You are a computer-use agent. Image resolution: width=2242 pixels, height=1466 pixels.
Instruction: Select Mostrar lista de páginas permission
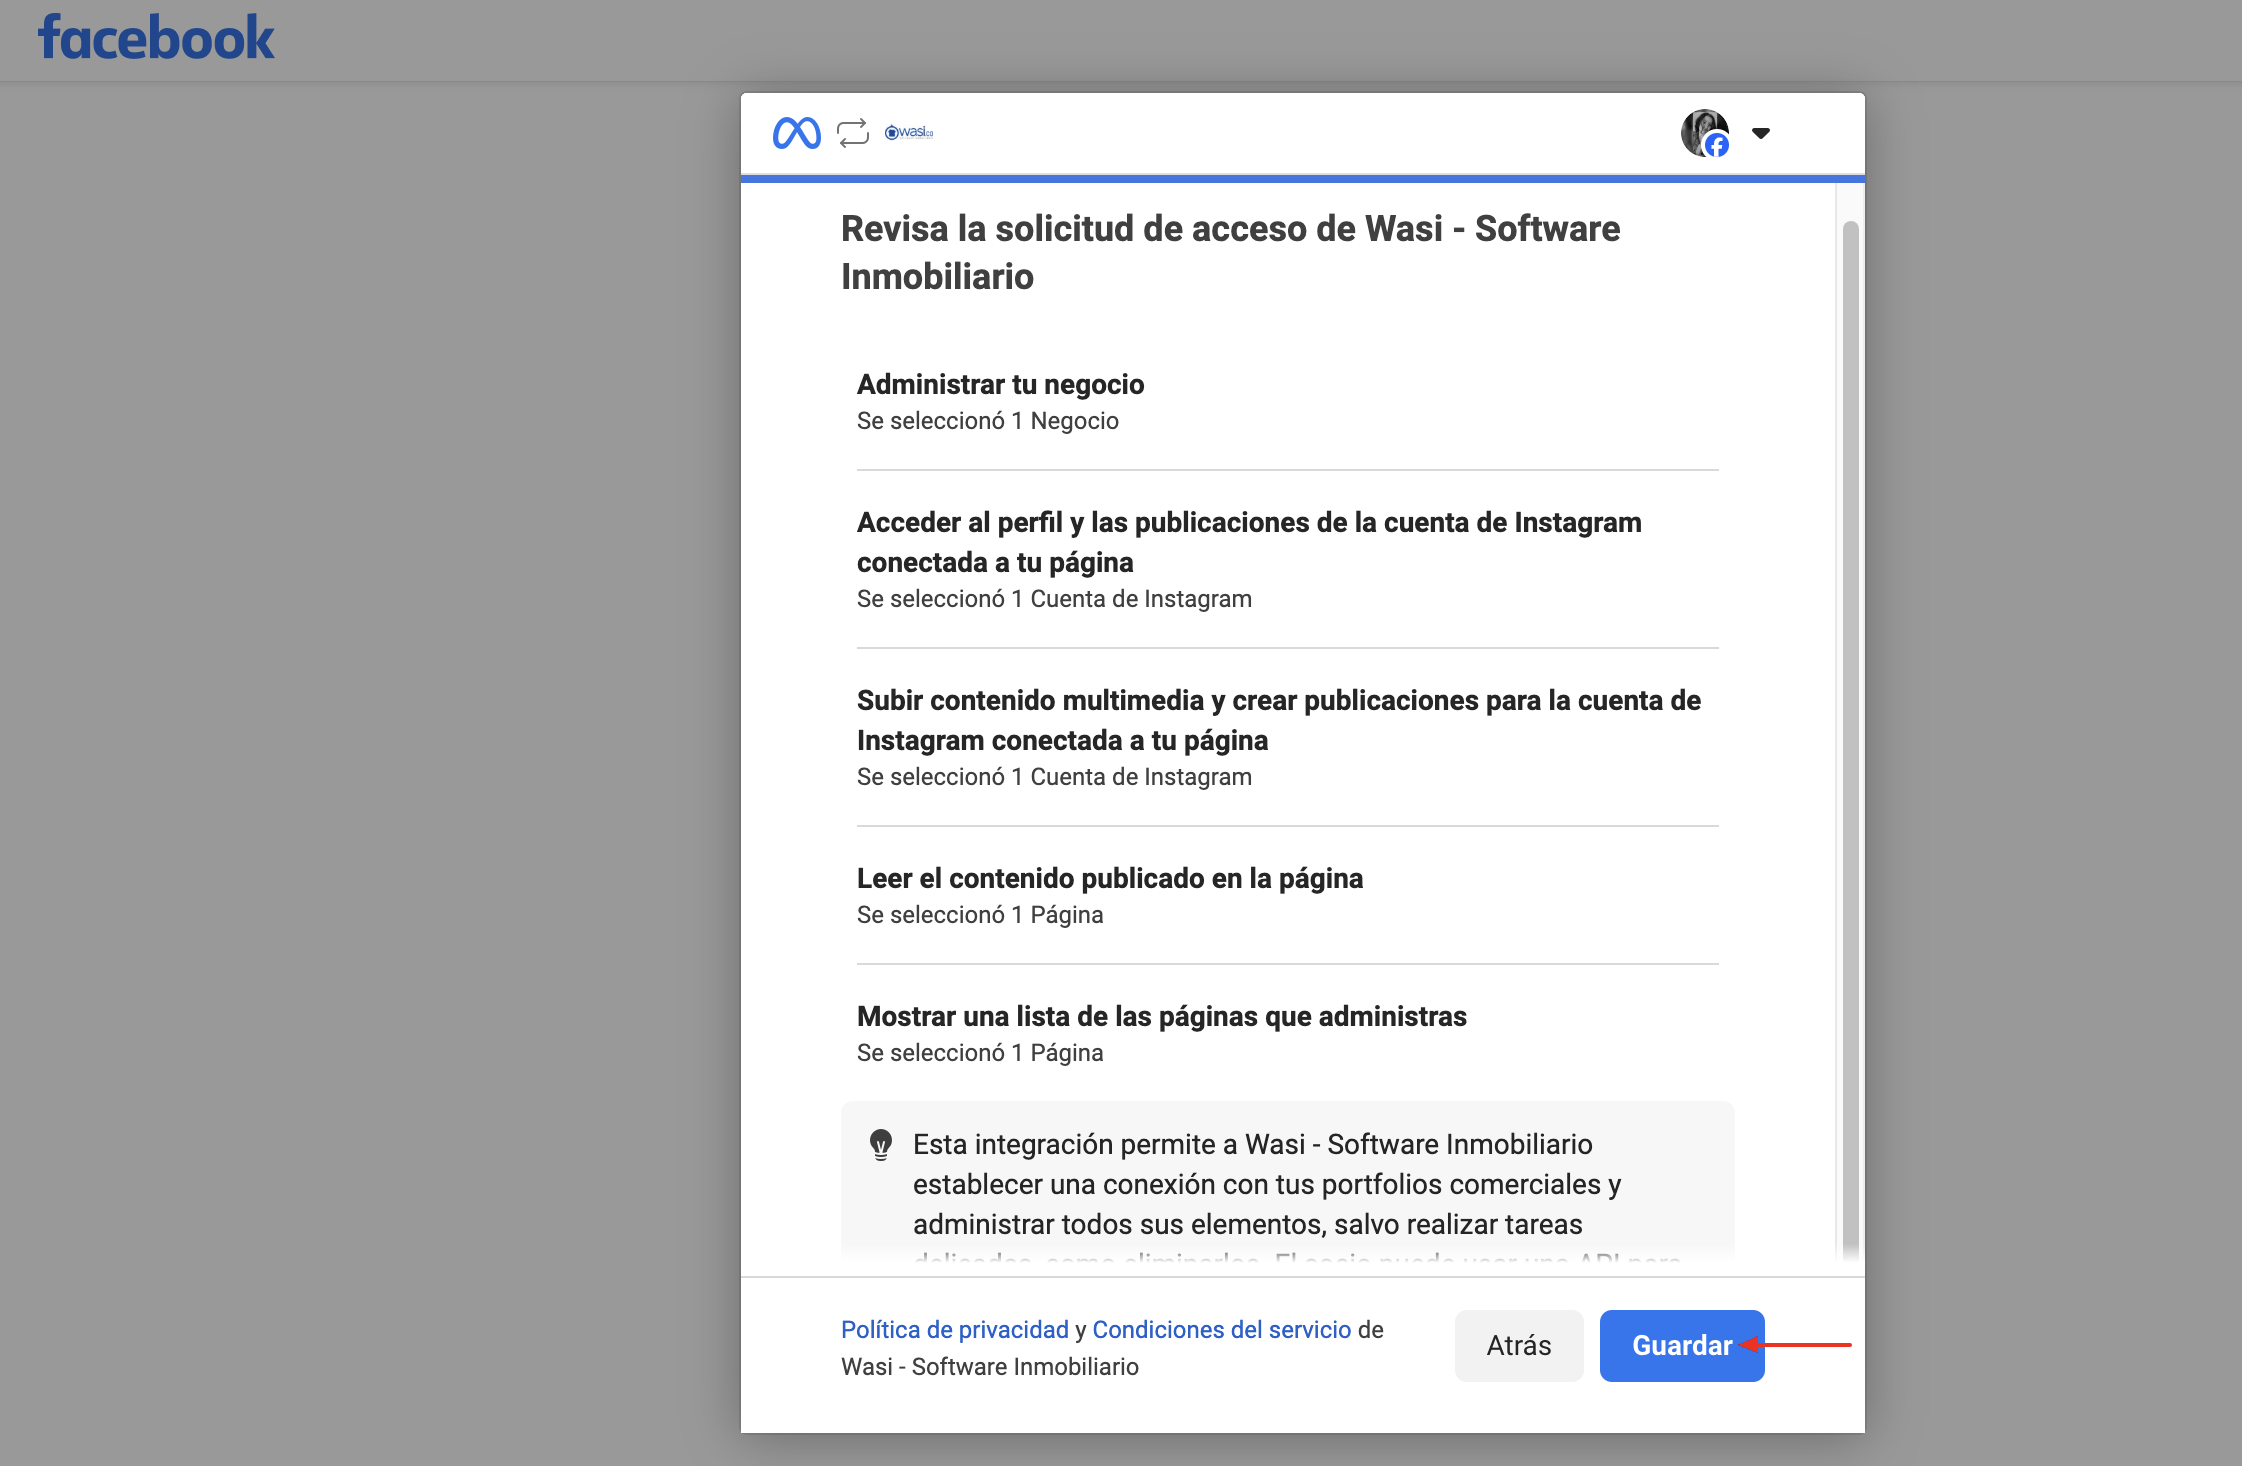pyautogui.click(x=1161, y=1017)
